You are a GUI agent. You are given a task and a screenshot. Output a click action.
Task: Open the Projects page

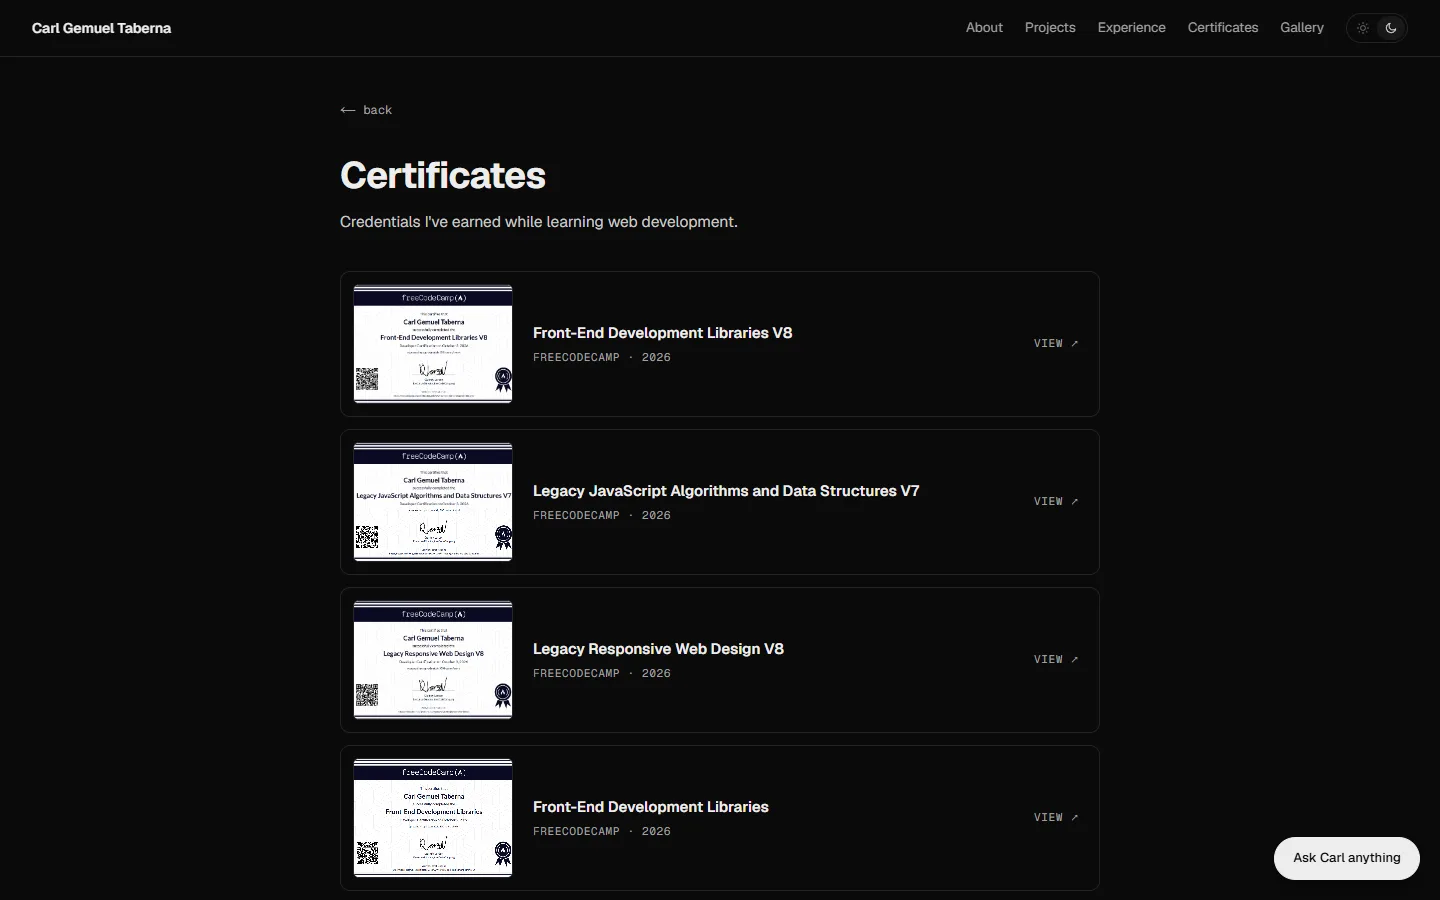click(x=1050, y=28)
